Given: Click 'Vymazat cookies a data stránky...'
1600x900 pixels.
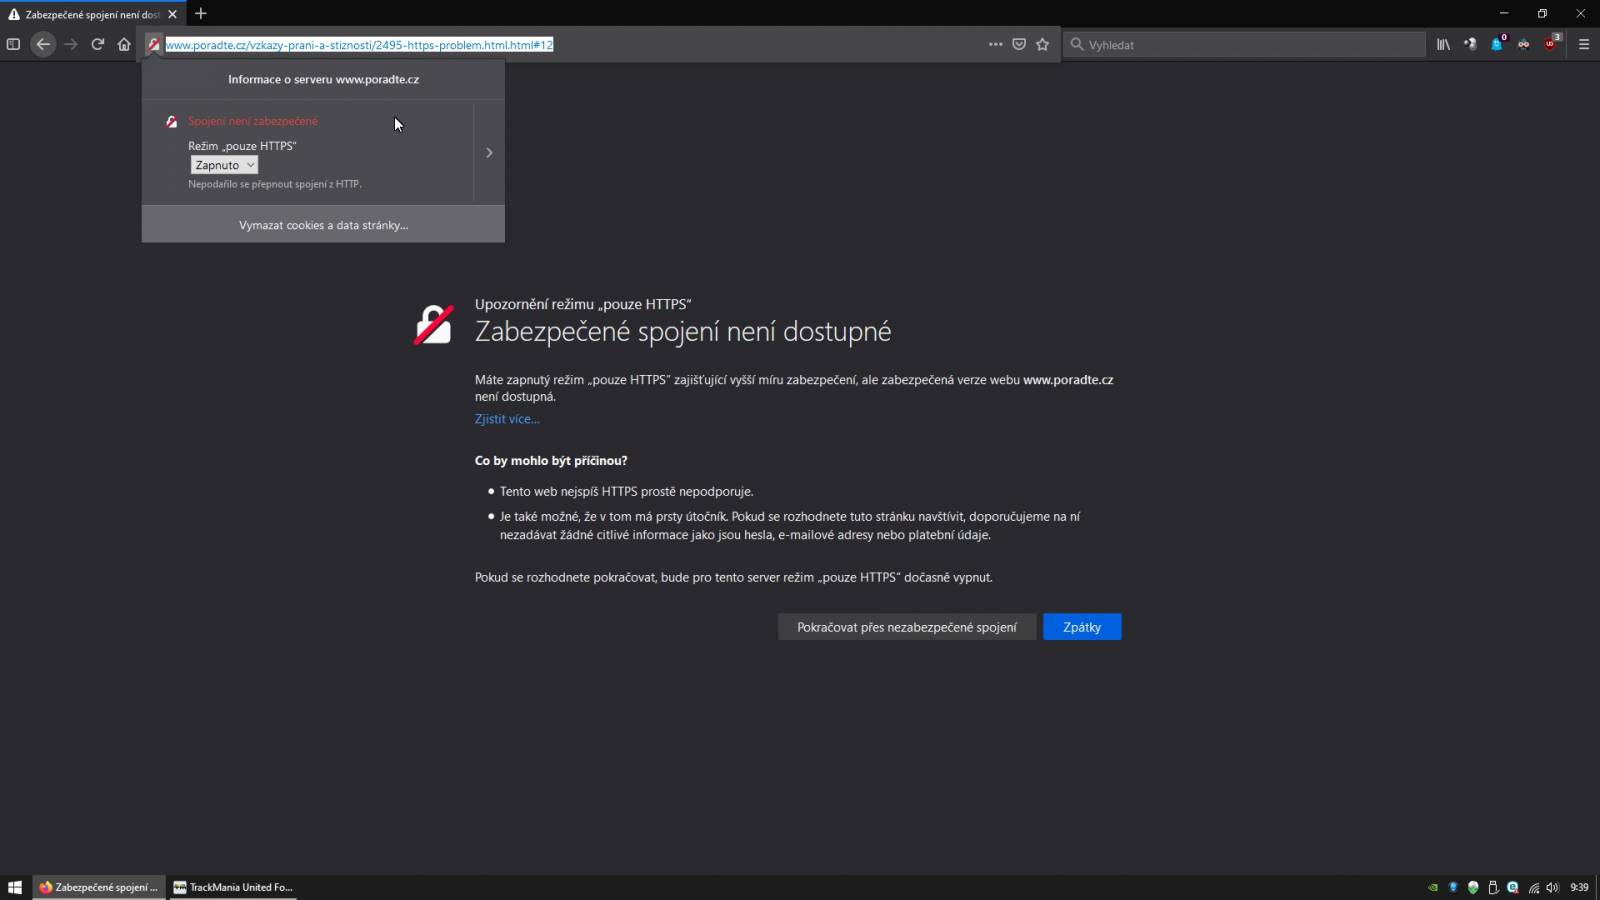Looking at the screenshot, I should point(323,225).
